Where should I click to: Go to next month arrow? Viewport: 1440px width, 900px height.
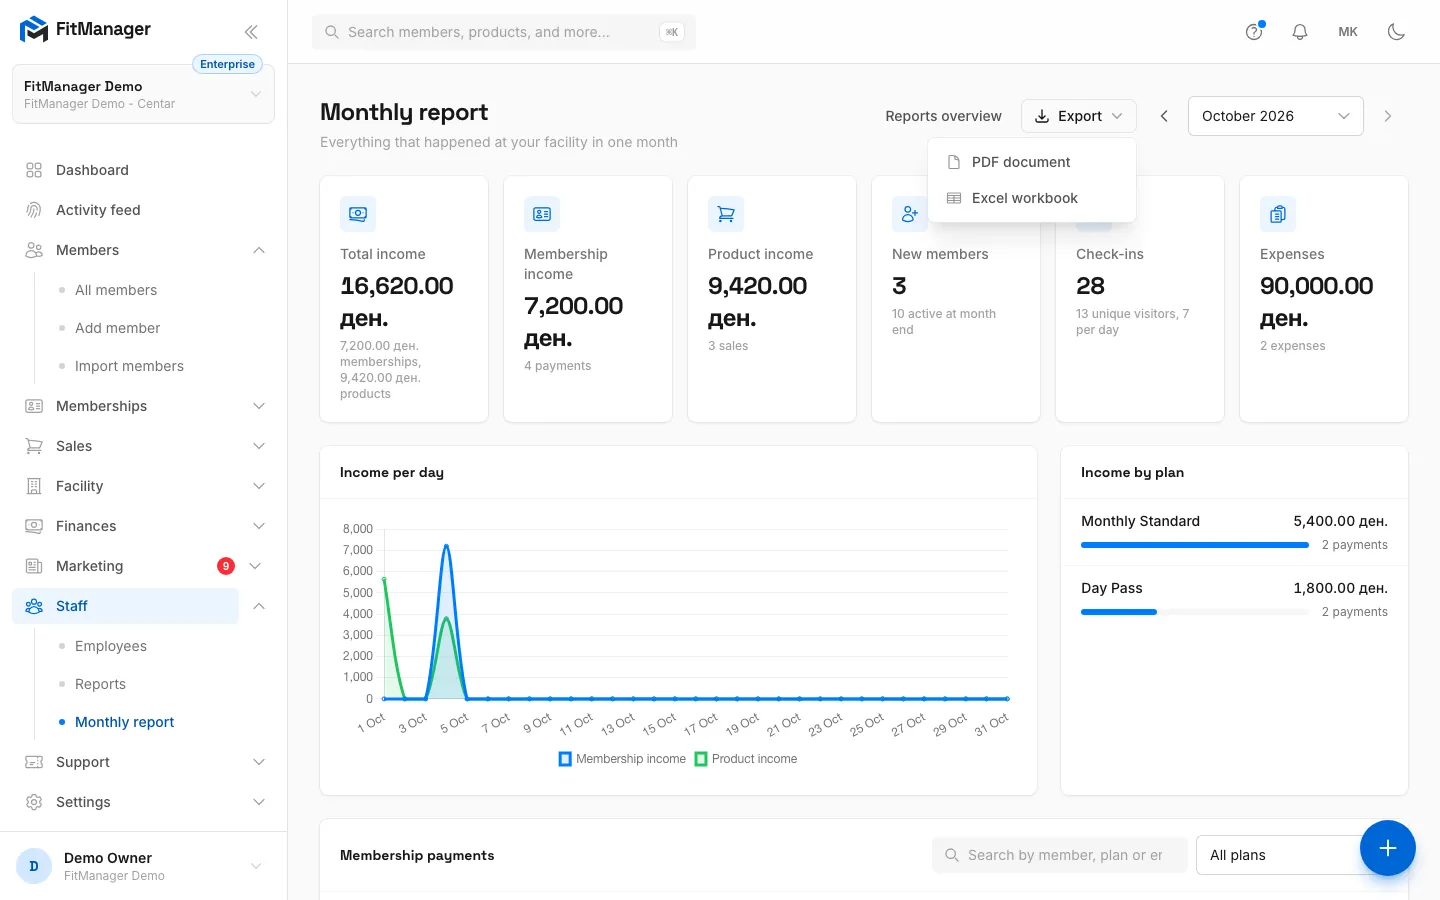[1388, 116]
